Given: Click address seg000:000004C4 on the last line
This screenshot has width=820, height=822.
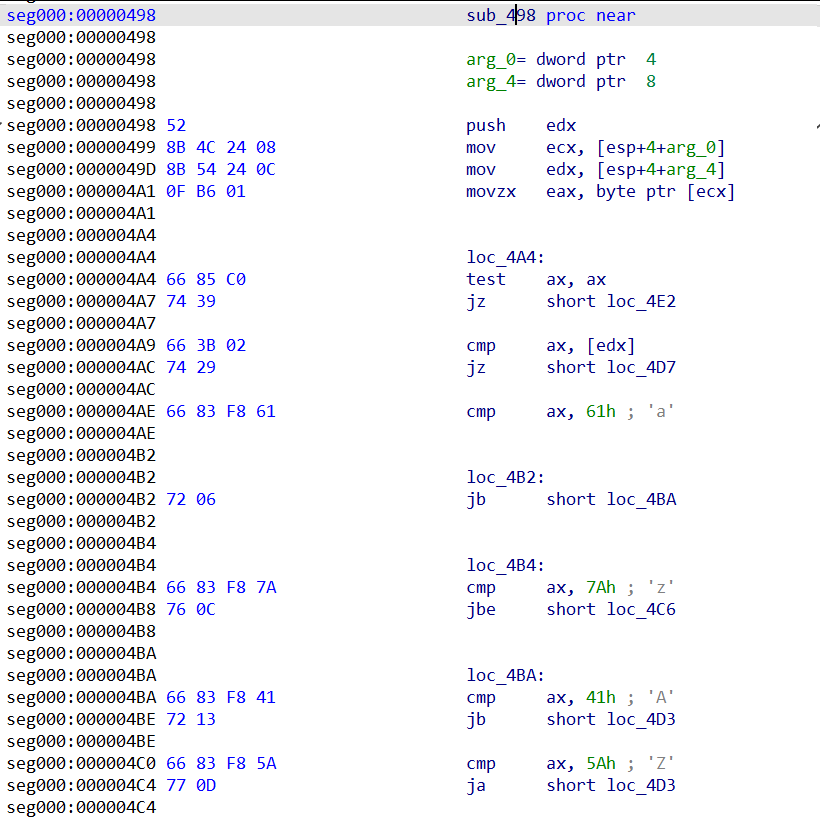Looking at the screenshot, I should (81, 808).
